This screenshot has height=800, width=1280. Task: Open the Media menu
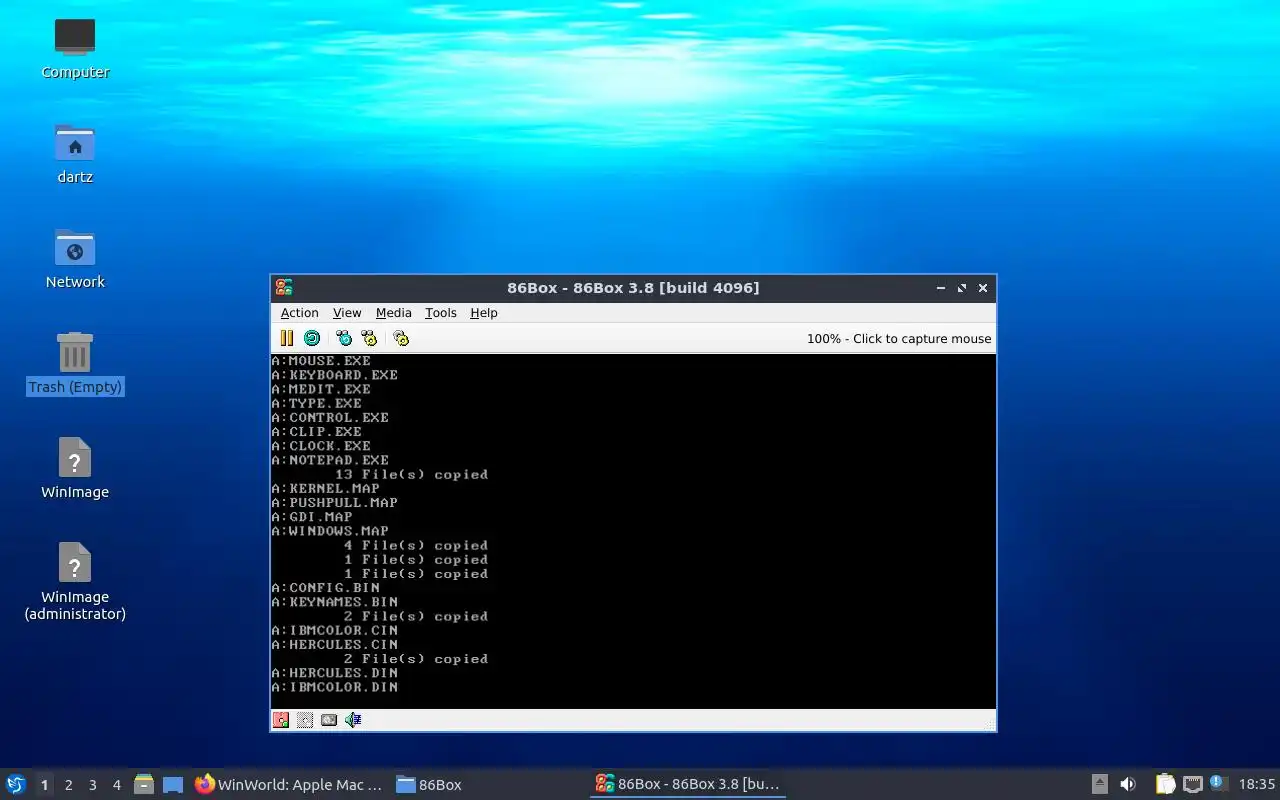point(393,313)
